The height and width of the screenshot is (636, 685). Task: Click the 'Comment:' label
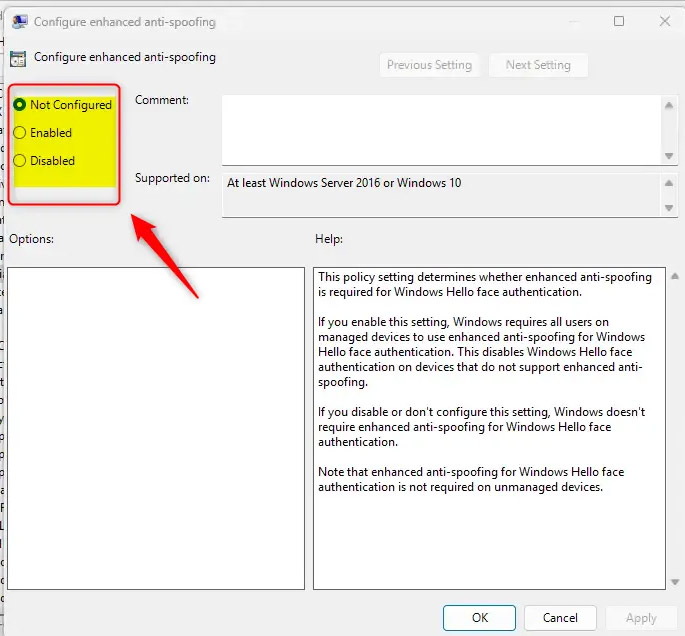pos(162,100)
